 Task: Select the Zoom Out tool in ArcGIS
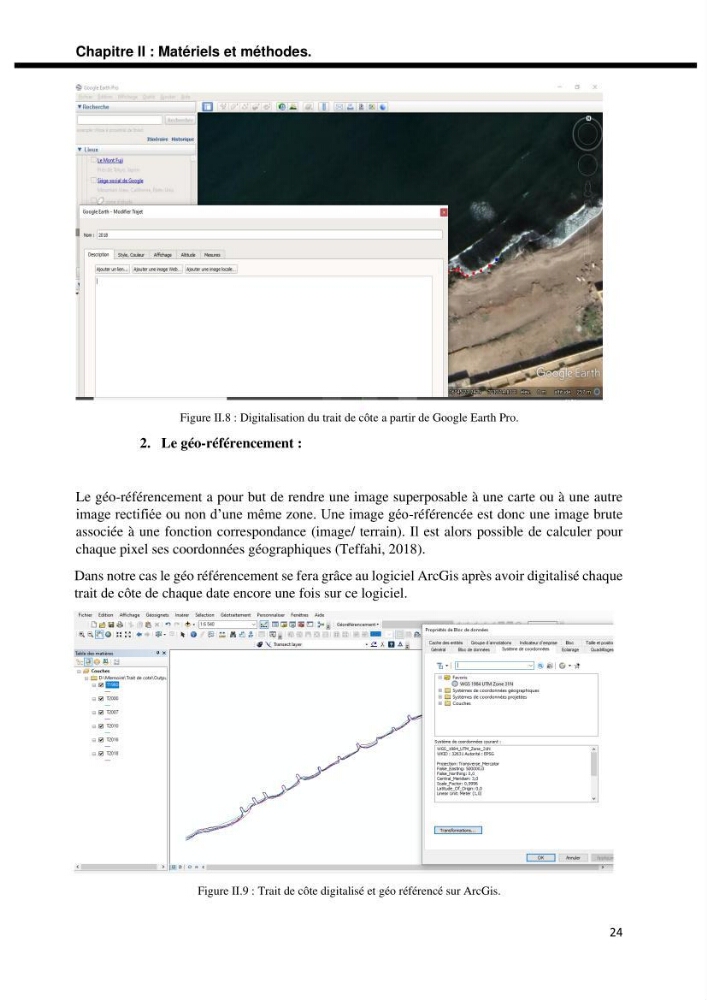click(x=90, y=635)
